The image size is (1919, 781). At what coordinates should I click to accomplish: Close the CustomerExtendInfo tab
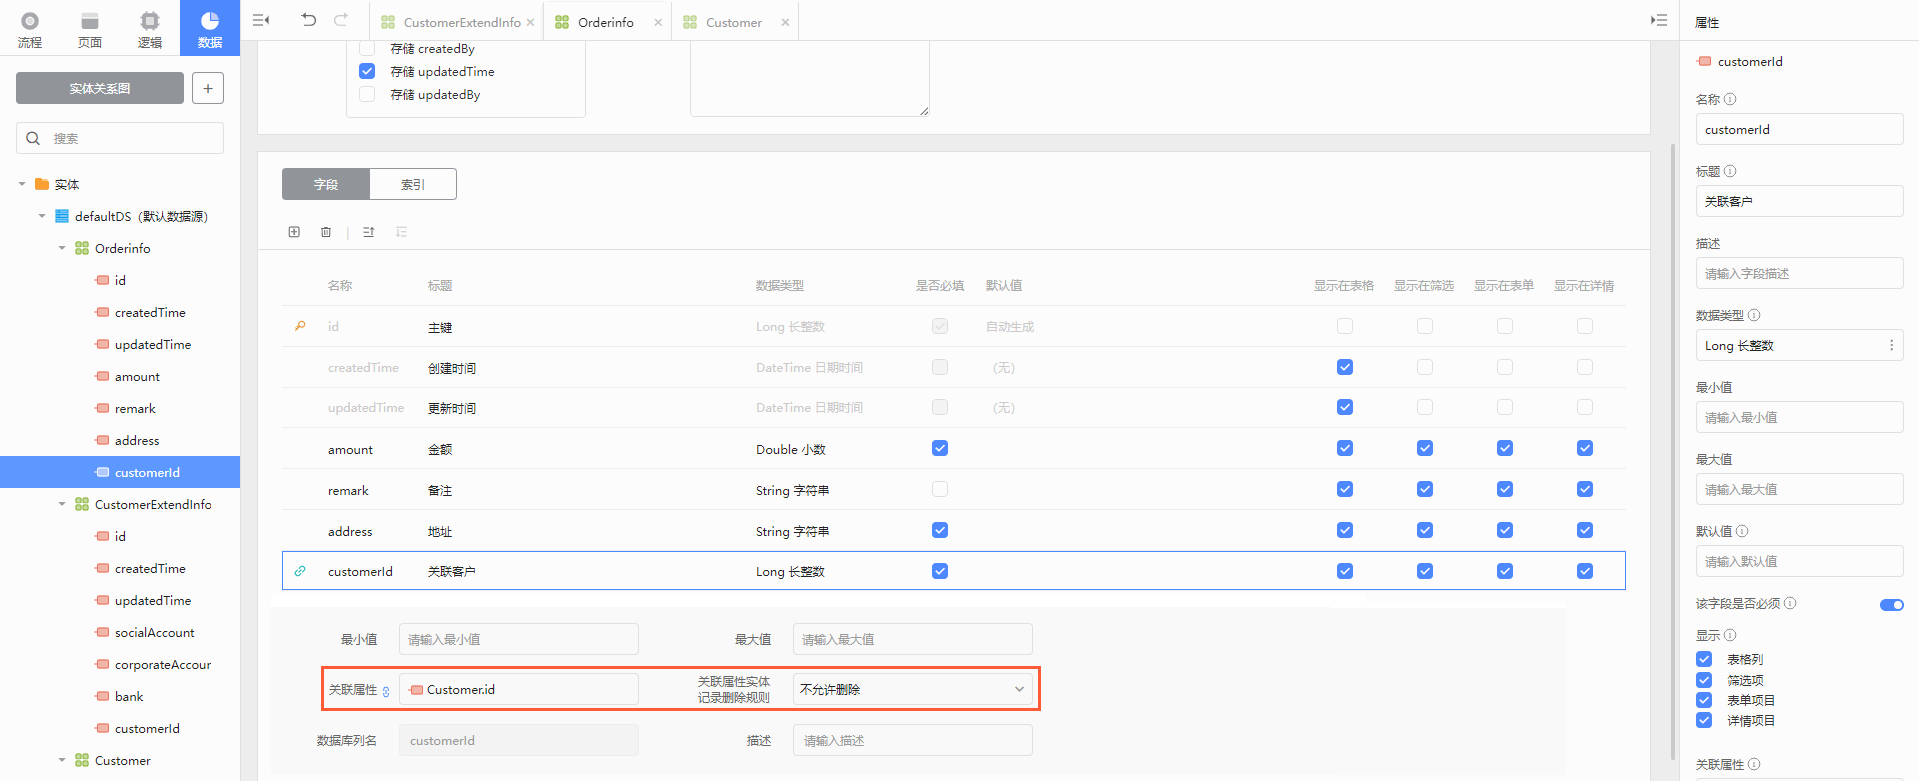[x=531, y=22]
